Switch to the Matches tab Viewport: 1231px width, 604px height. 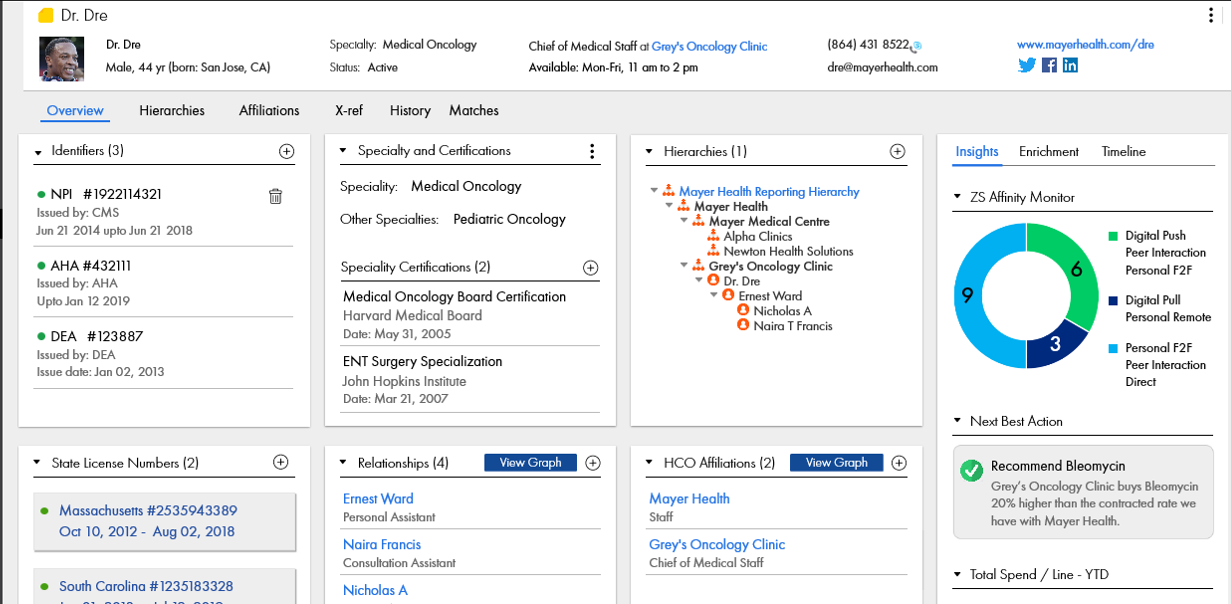pyautogui.click(x=473, y=110)
